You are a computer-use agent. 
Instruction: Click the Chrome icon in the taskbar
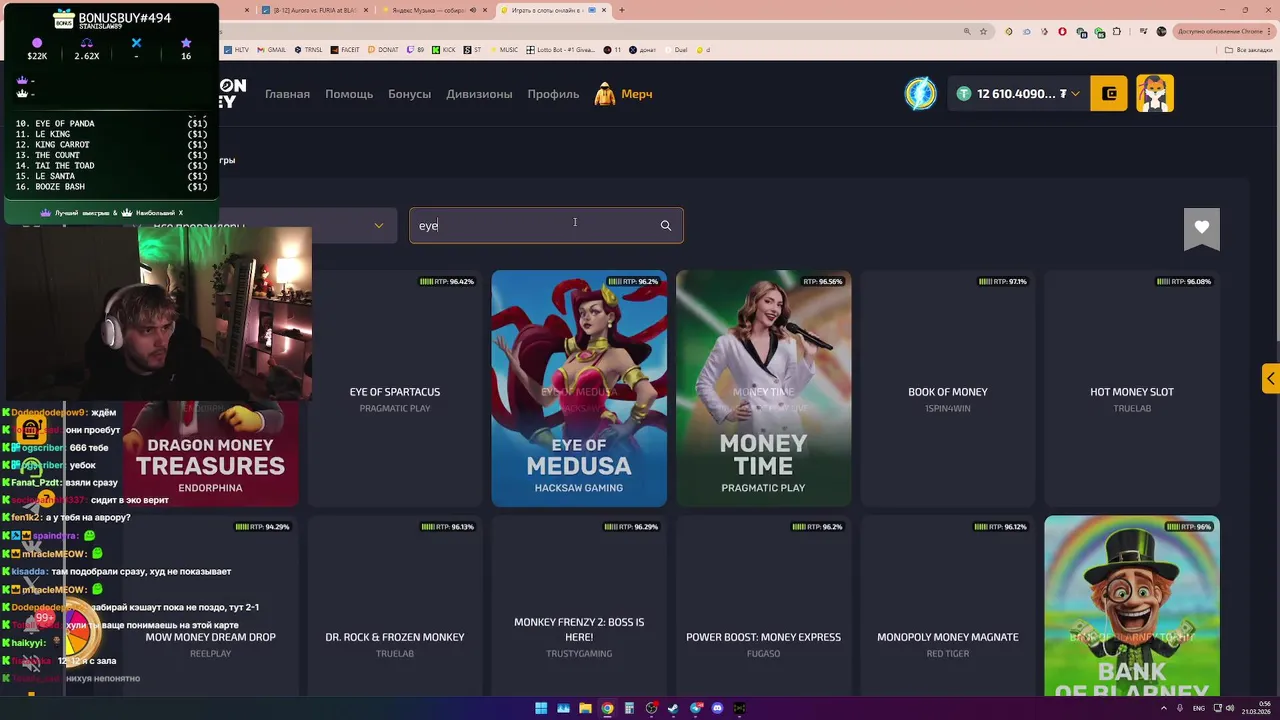607,708
